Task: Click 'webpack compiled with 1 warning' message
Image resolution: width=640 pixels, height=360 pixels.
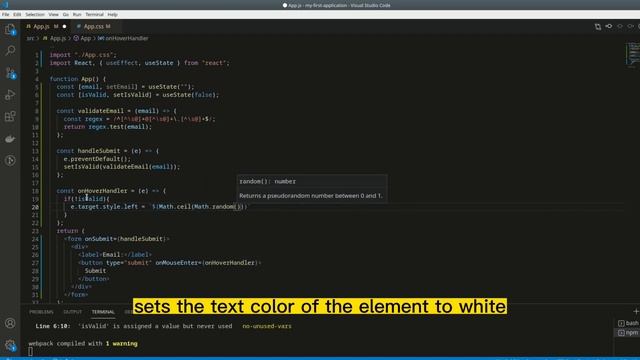Action: 83,344
